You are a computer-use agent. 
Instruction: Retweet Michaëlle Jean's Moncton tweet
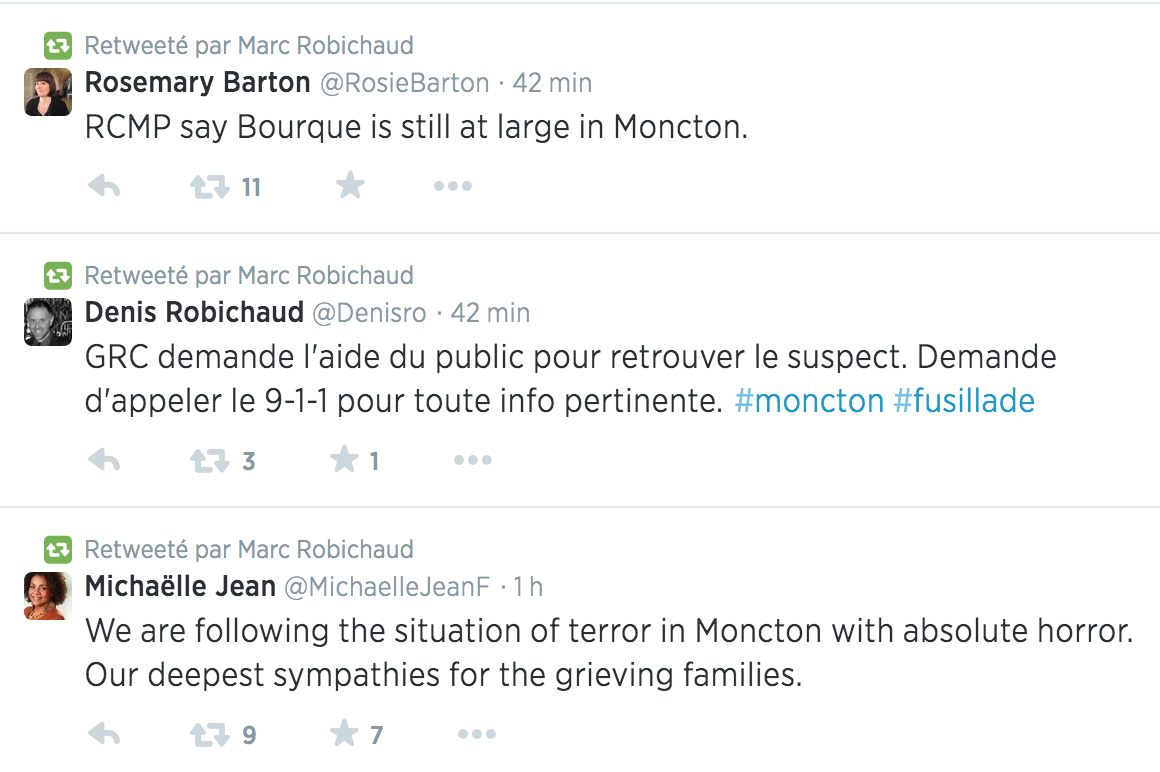(x=209, y=735)
